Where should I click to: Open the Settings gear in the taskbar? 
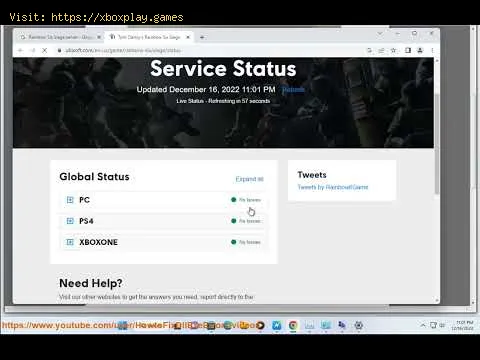[359, 325]
